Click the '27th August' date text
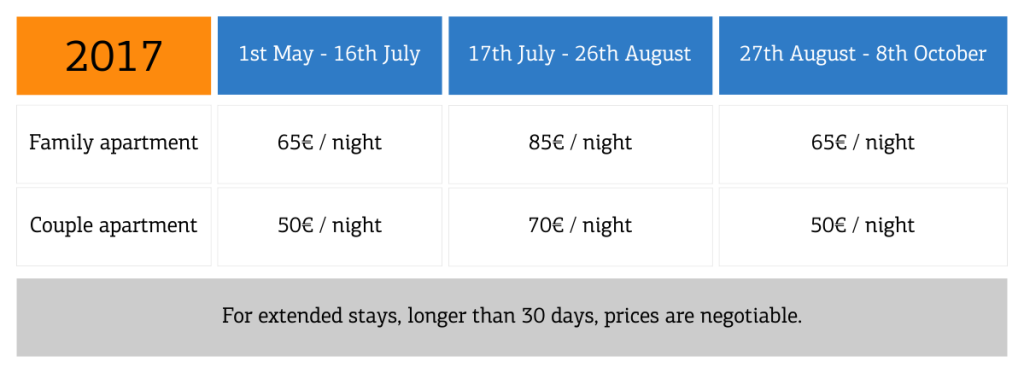Screen dimensions: 1024x373 coord(797,54)
